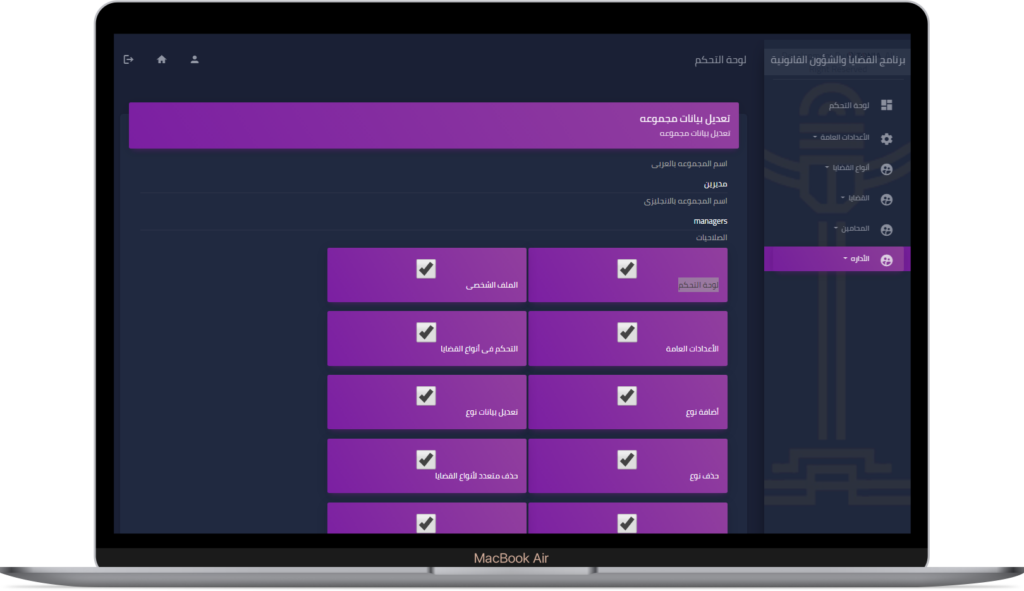Screen dimensions: 1024x591
Task: Click the home icon in top bar
Action: [162, 60]
